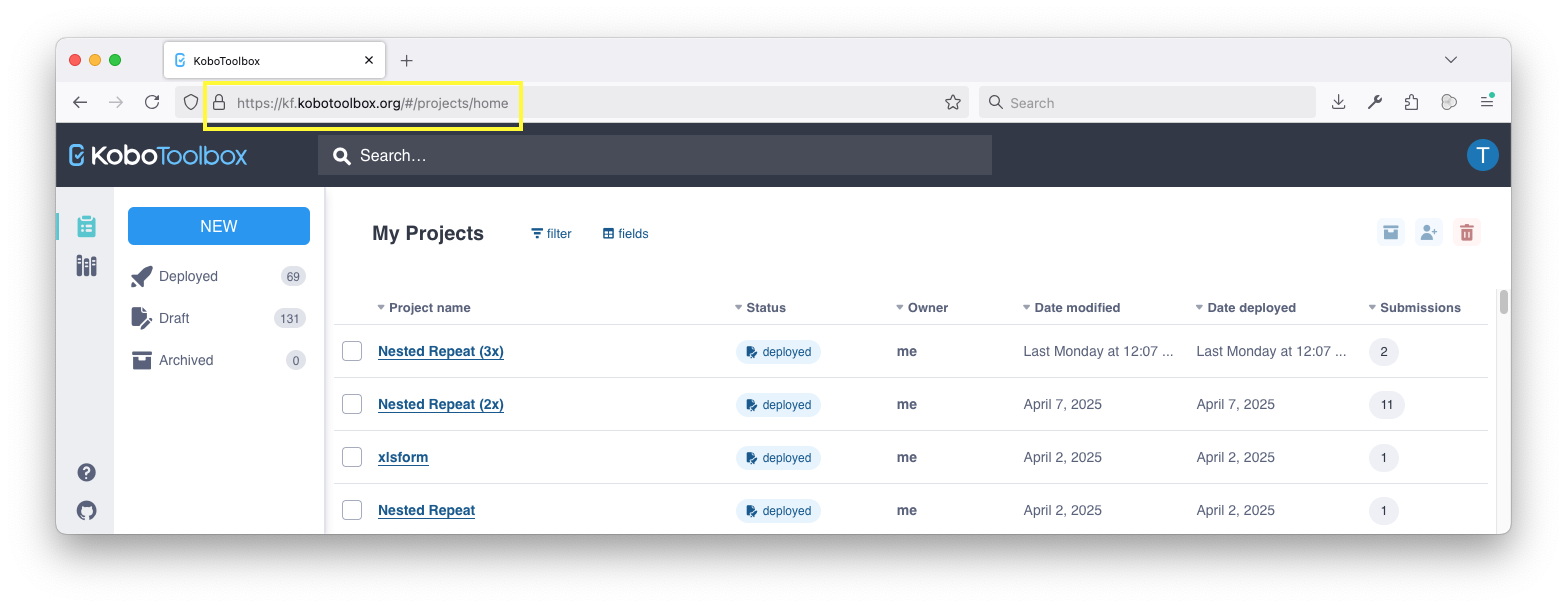This screenshot has width=1567, height=608.
Task: Open the Help question mark icon
Action: [87, 473]
